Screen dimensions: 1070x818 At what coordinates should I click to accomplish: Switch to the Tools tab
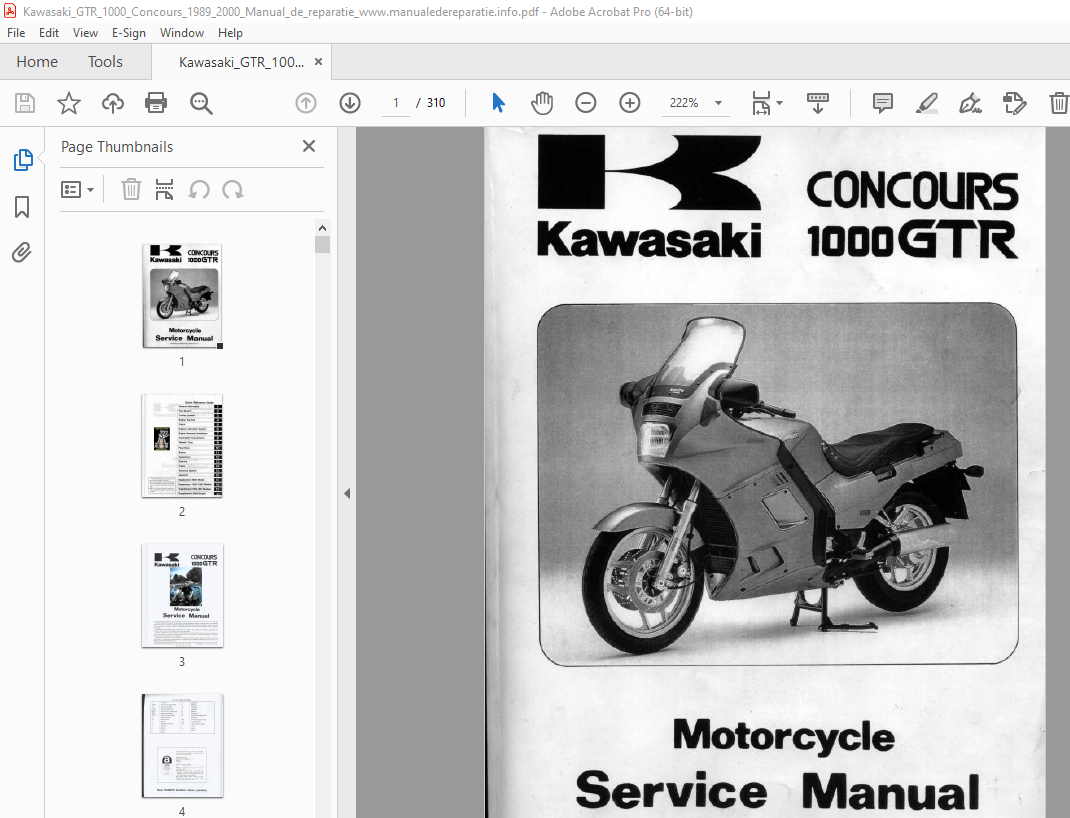pos(105,61)
